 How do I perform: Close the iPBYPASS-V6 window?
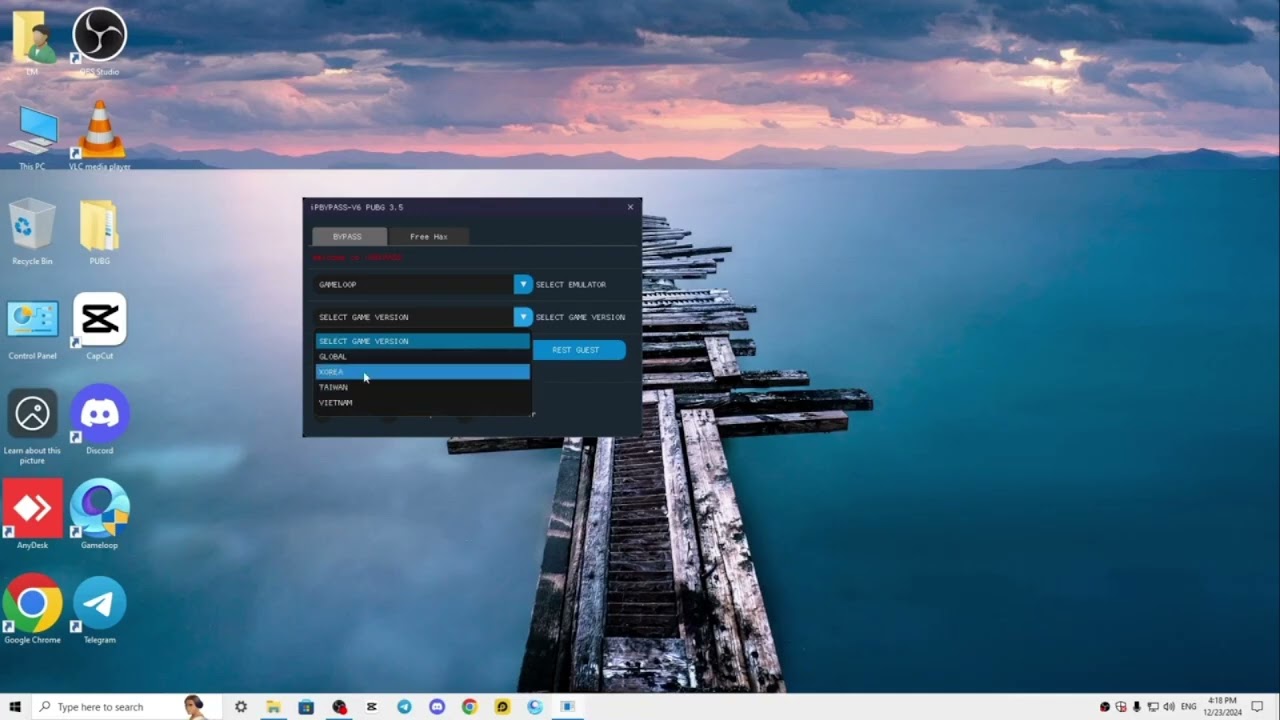pyautogui.click(x=630, y=207)
